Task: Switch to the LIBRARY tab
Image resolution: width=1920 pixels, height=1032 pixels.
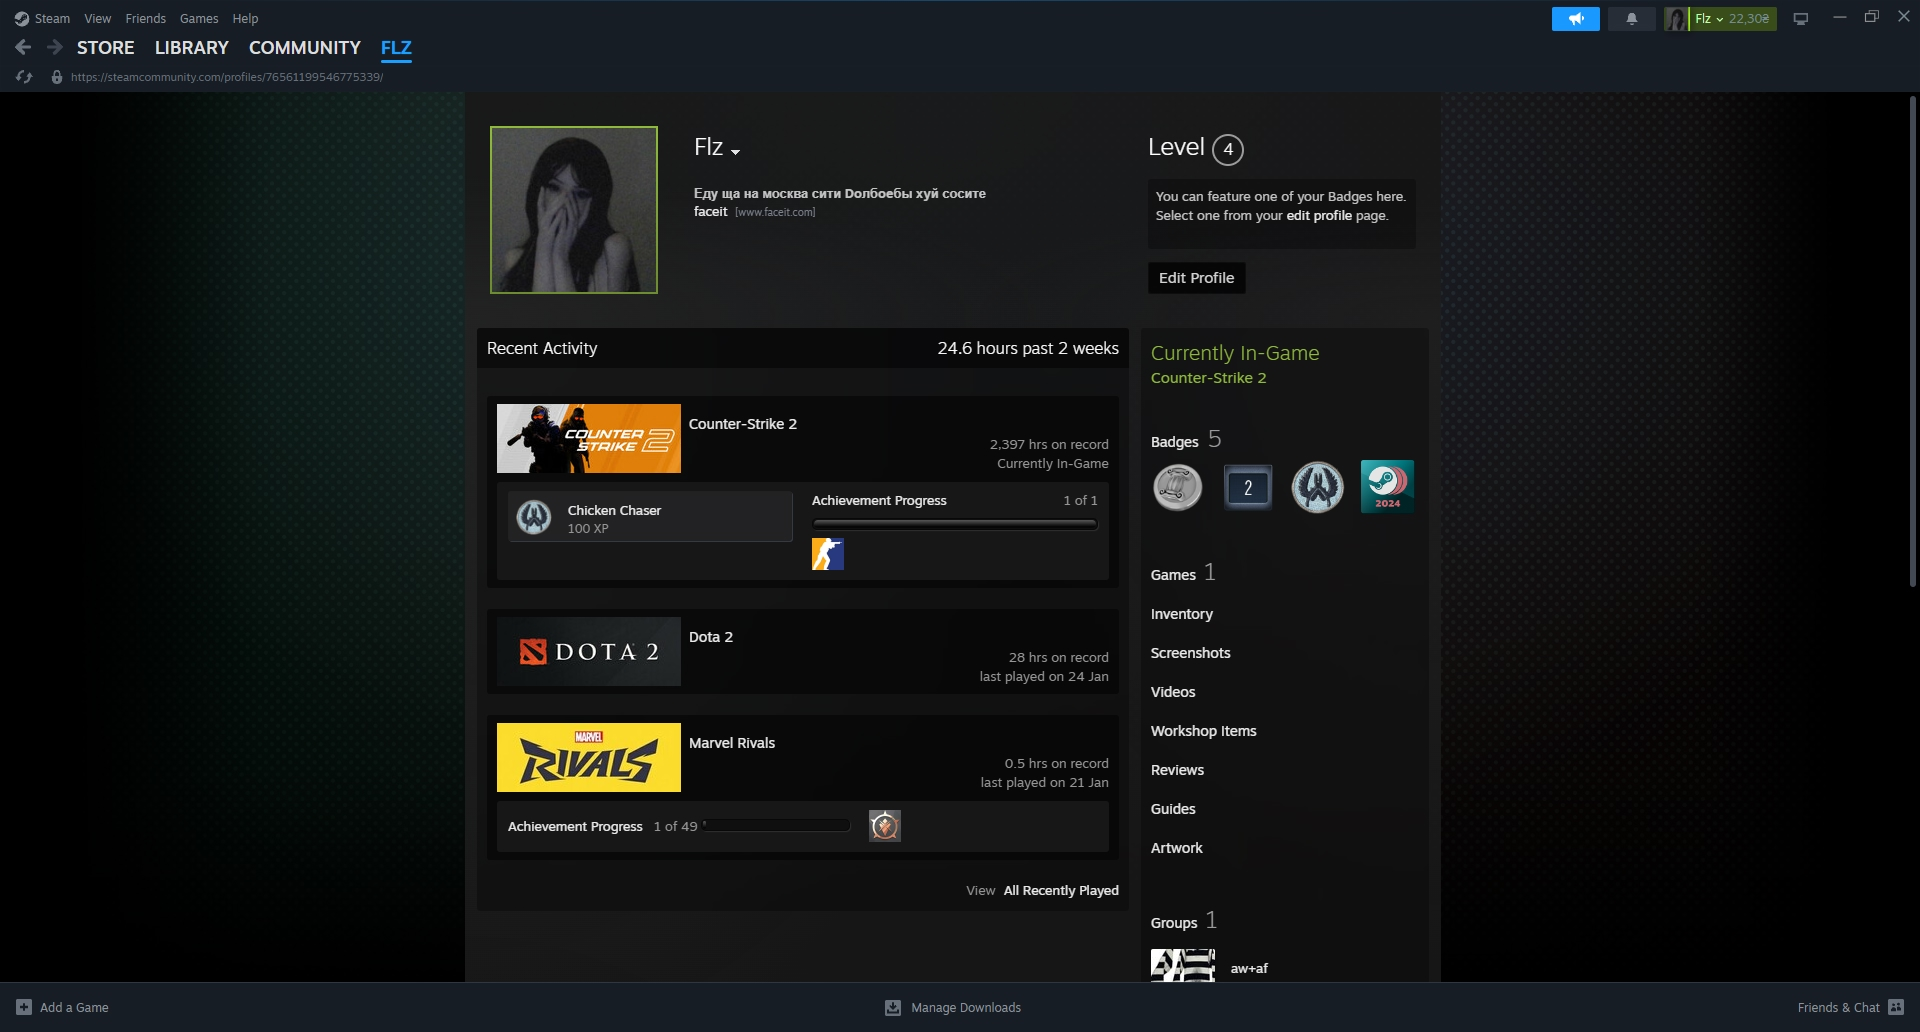Action: tap(191, 47)
